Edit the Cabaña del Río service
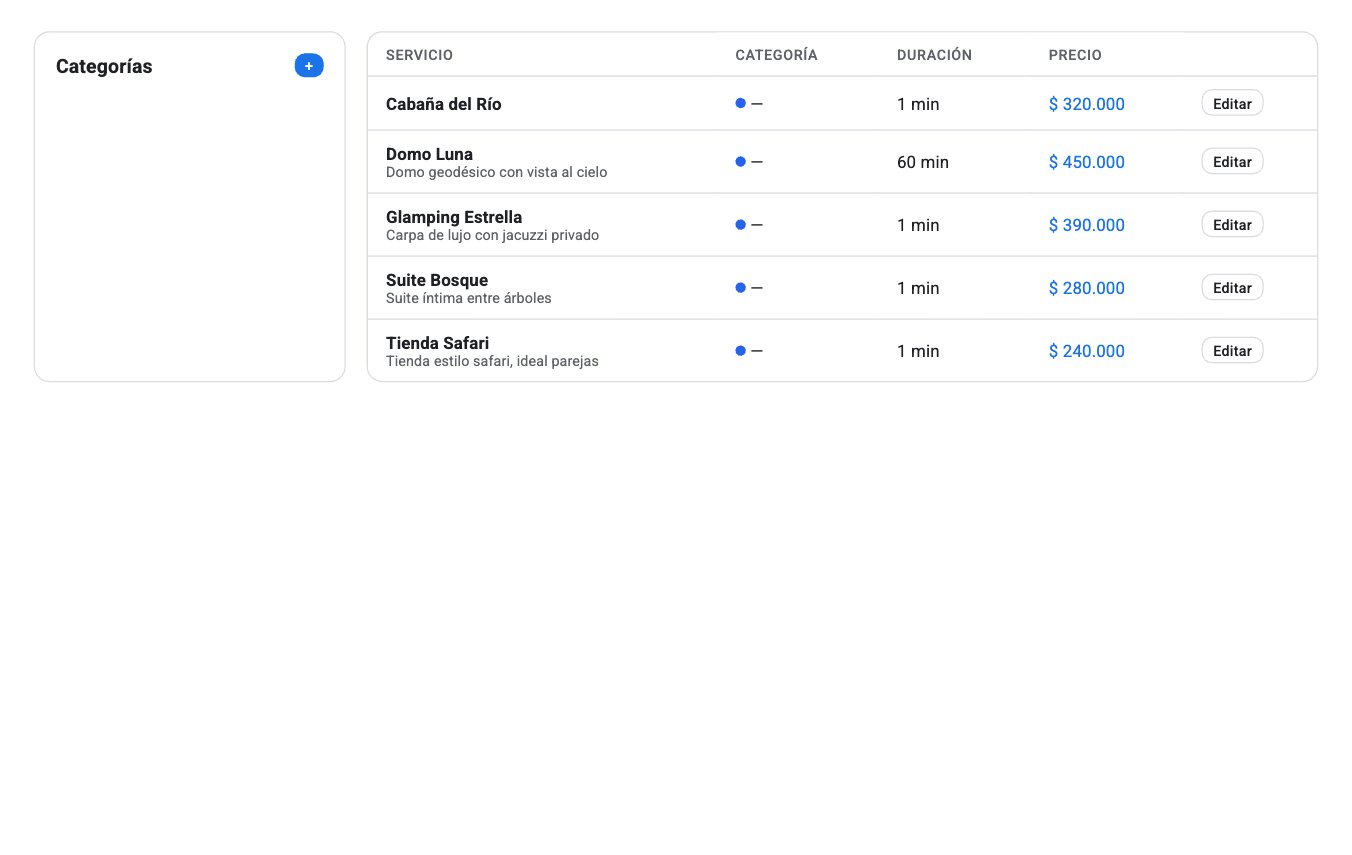1352x855 pixels. (x=1232, y=103)
